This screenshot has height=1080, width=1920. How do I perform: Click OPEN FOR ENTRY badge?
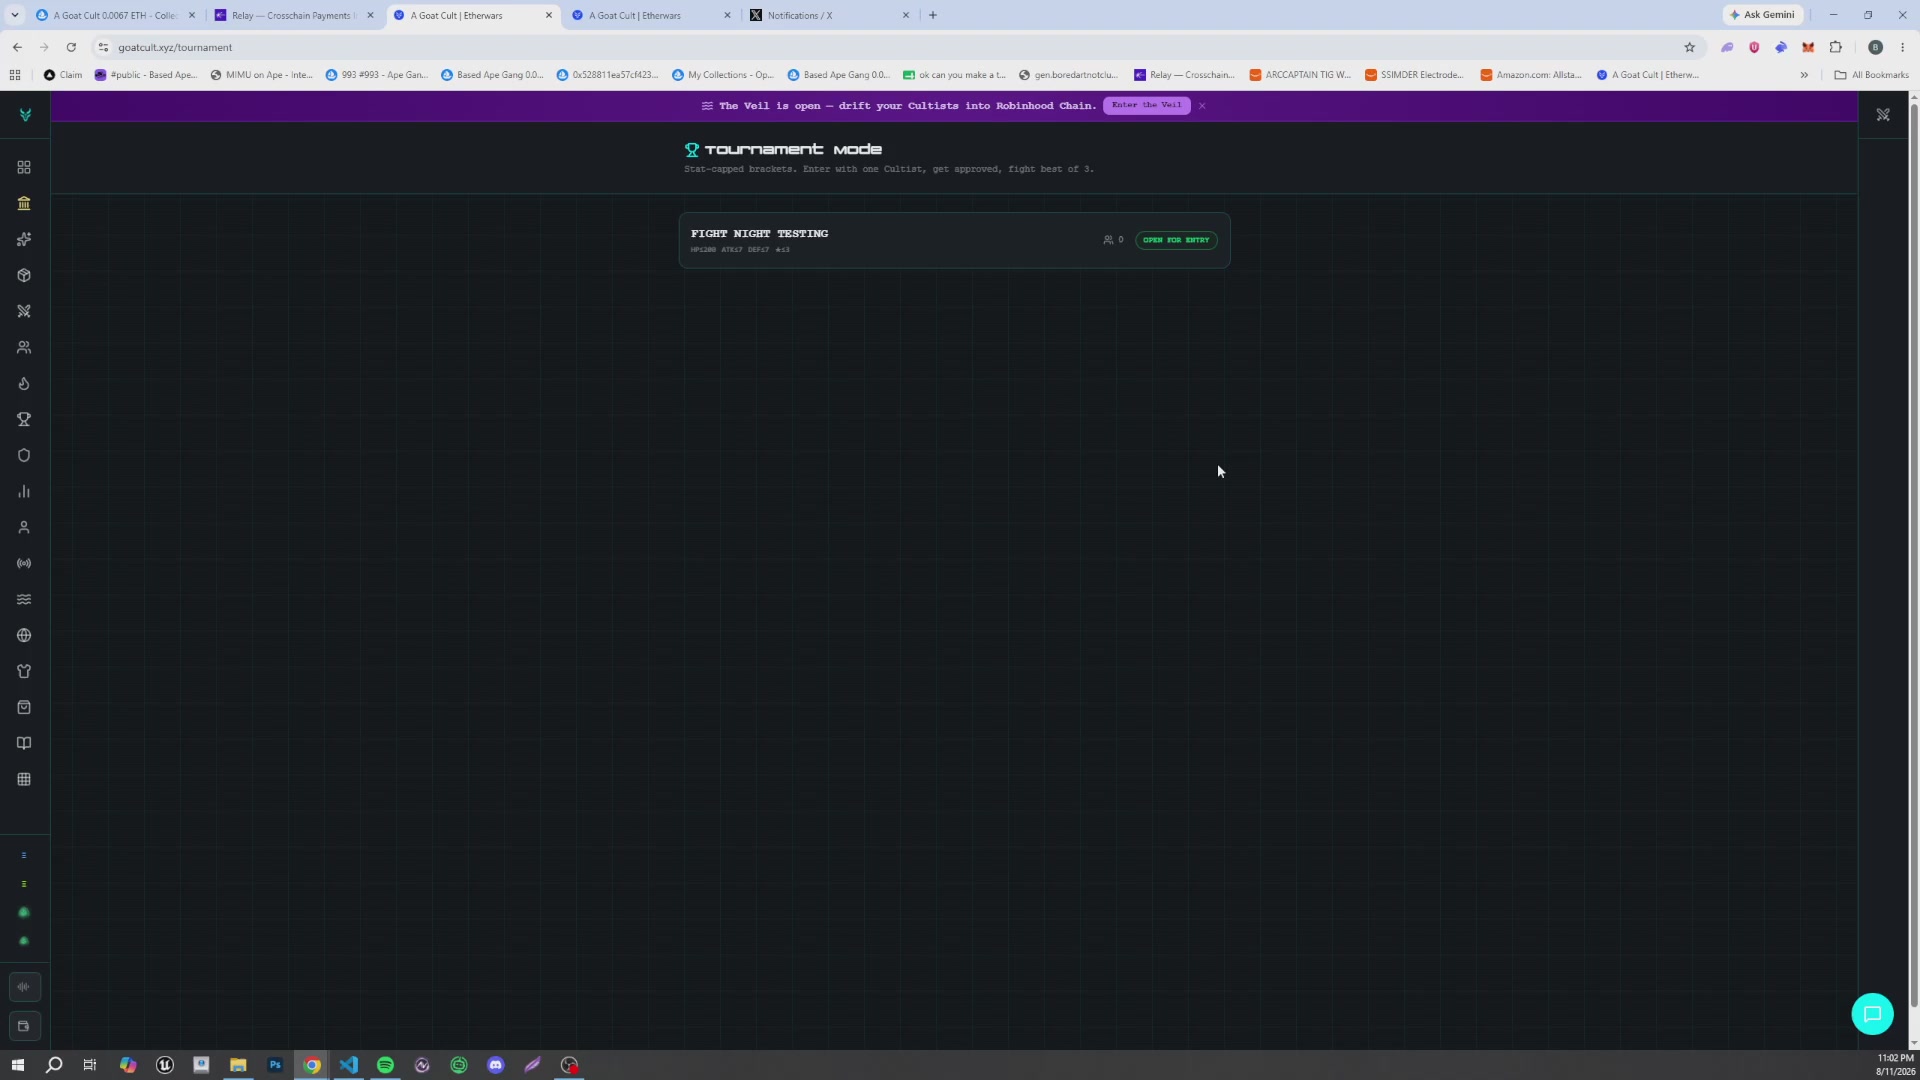pos(1176,240)
